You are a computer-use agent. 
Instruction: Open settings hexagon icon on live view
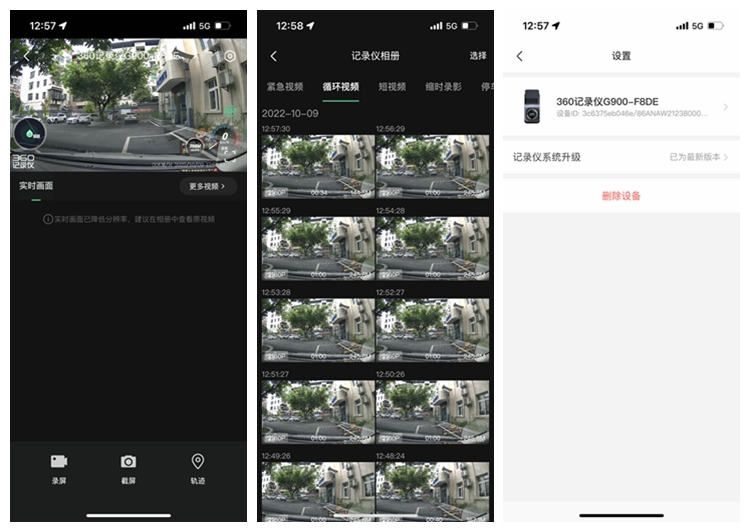230,57
